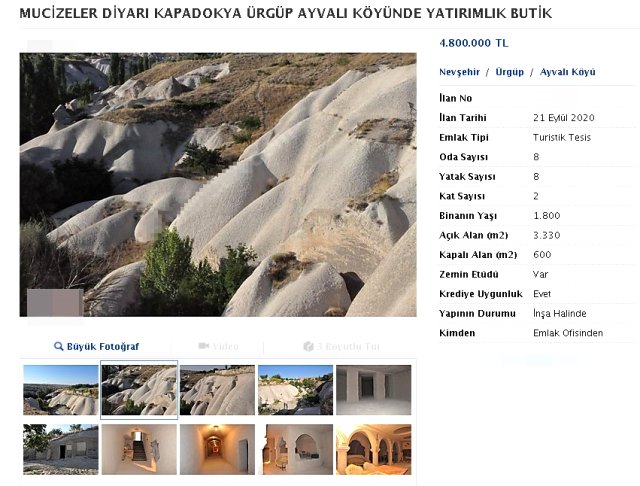Select the stone building exterior thumbnail
Screen dimensions: 640x486
click(x=61, y=449)
